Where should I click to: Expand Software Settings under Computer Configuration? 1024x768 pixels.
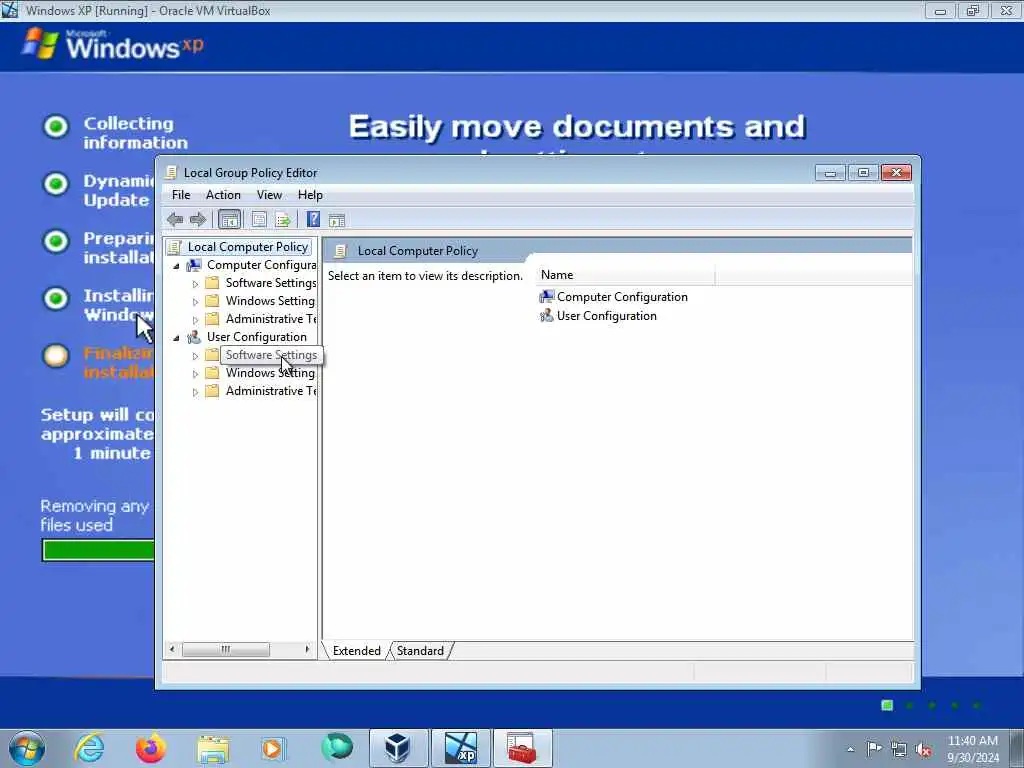coord(195,284)
